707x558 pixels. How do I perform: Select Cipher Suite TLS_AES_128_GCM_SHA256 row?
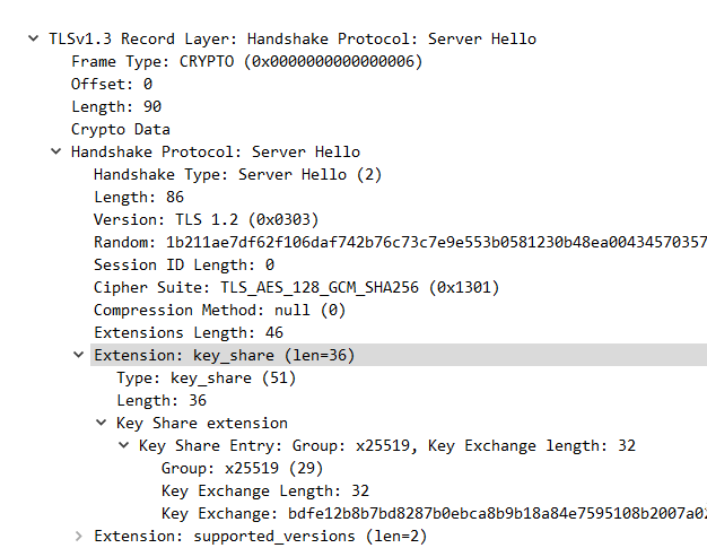(296, 287)
